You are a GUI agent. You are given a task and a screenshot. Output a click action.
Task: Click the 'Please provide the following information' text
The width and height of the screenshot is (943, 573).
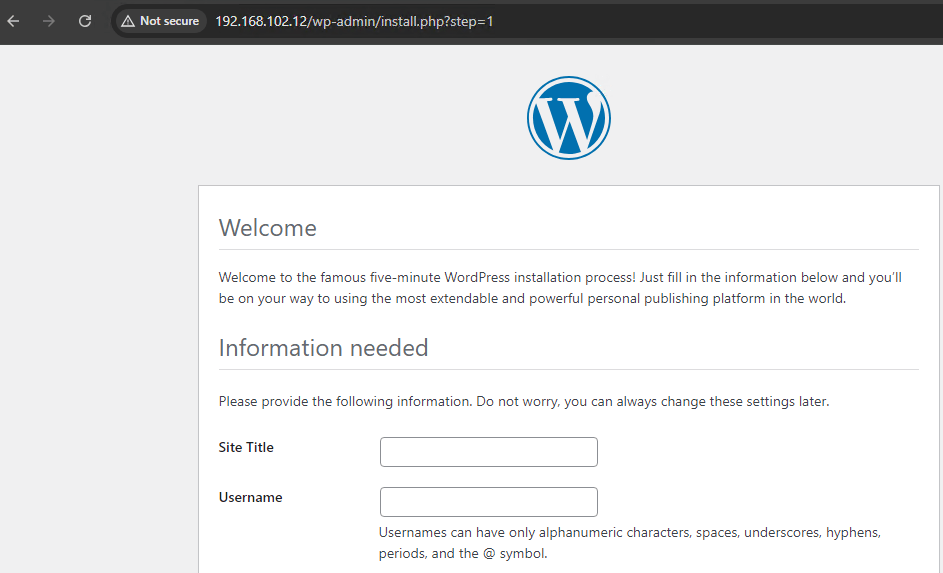(x=524, y=402)
